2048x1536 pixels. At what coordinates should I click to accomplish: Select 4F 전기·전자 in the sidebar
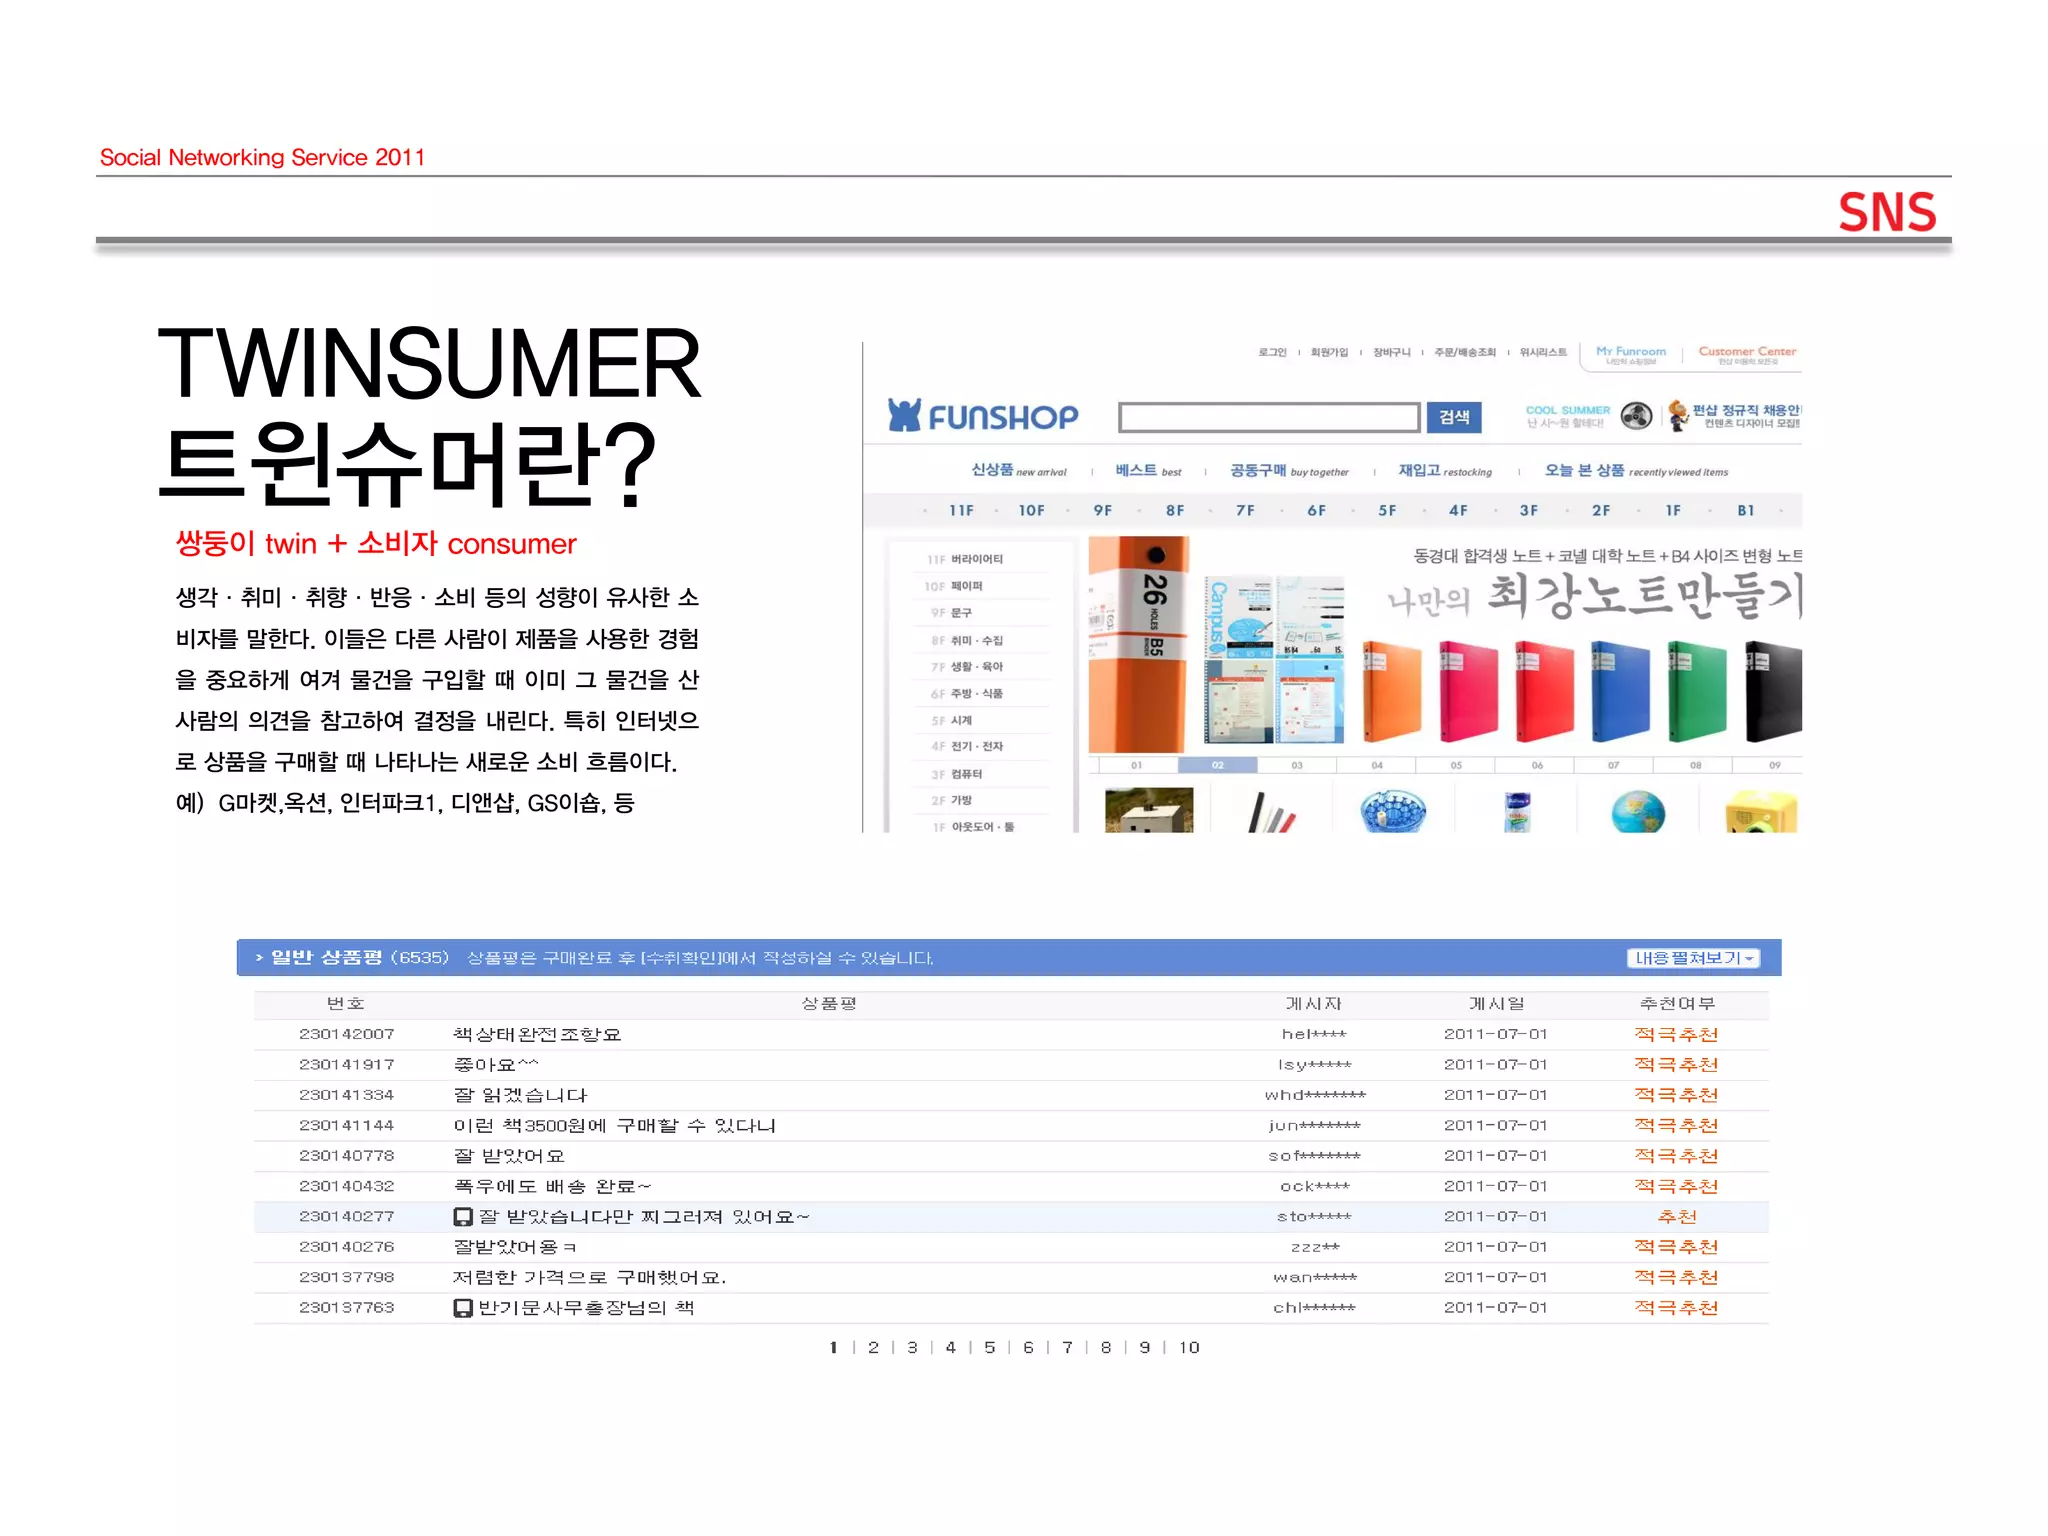click(x=967, y=746)
